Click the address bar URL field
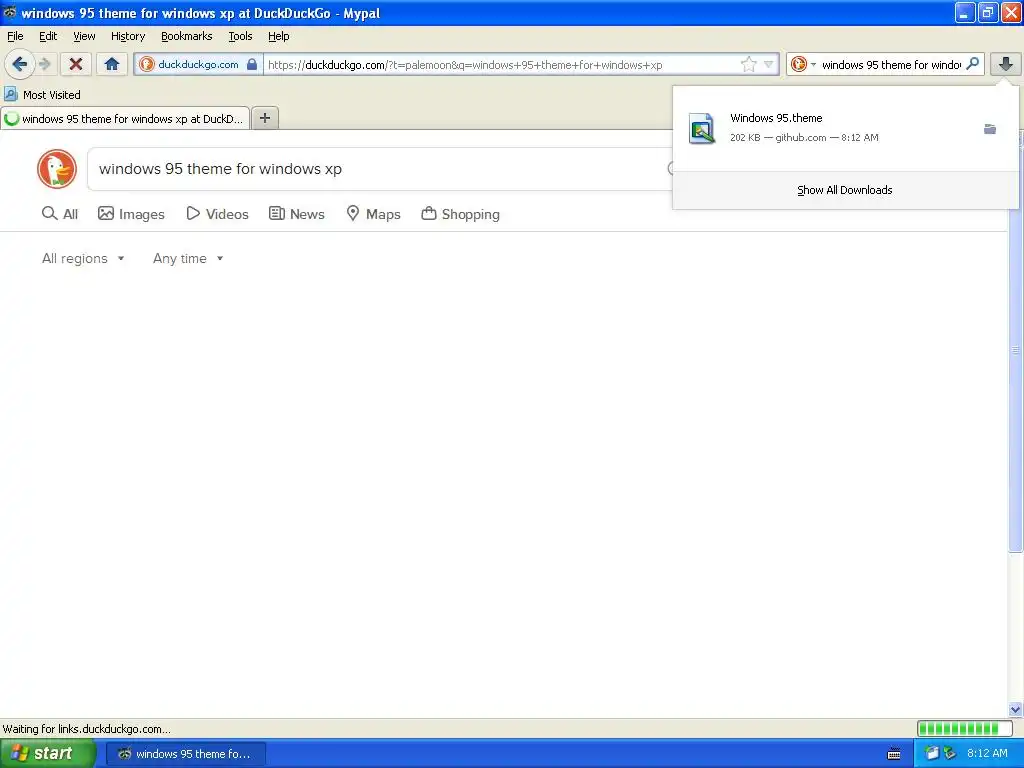This screenshot has height=768, width=1024. tap(502, 65)
